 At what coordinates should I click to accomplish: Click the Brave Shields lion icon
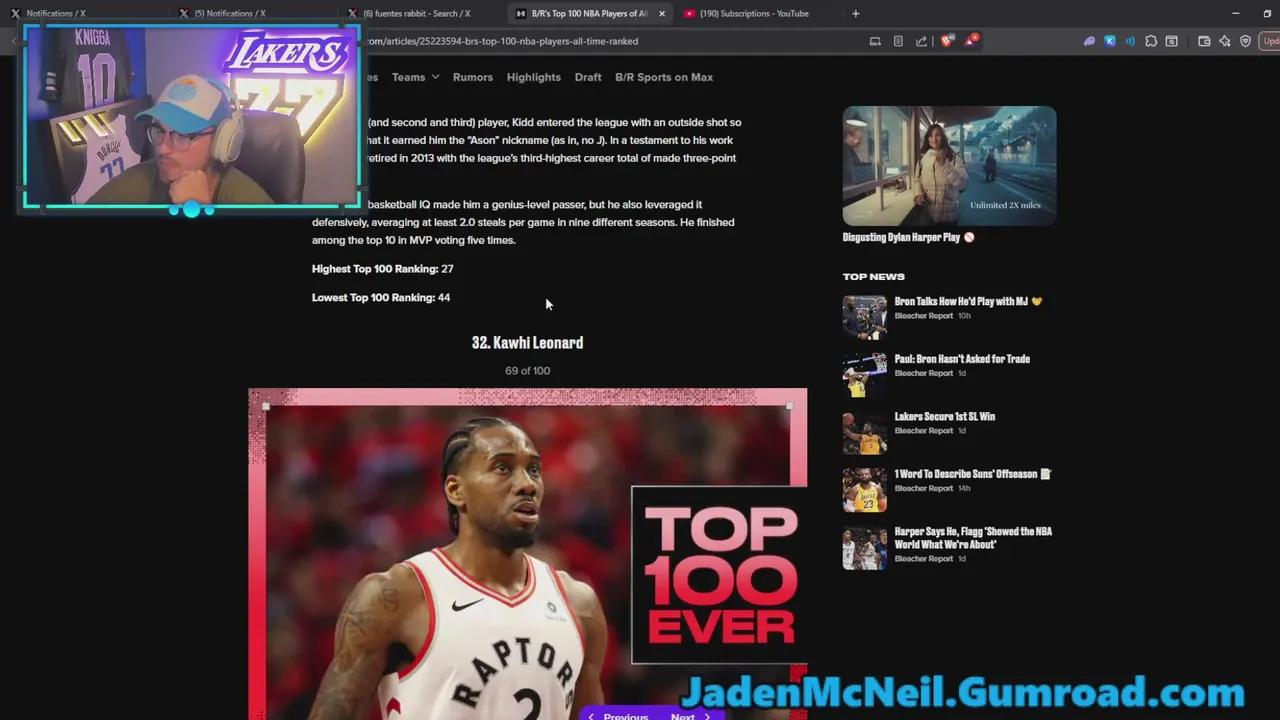[x=946, y=41]
